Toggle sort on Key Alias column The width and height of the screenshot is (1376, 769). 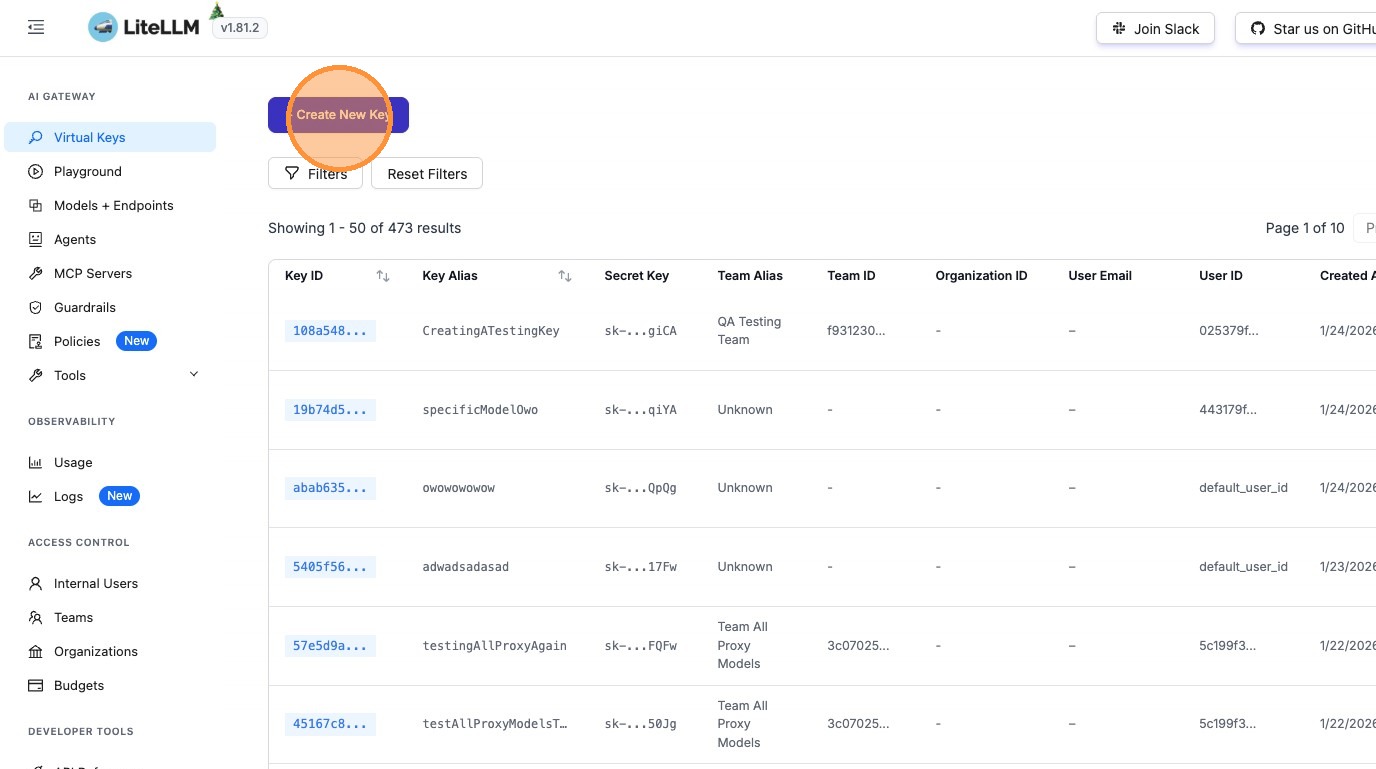tap(565, 276)
